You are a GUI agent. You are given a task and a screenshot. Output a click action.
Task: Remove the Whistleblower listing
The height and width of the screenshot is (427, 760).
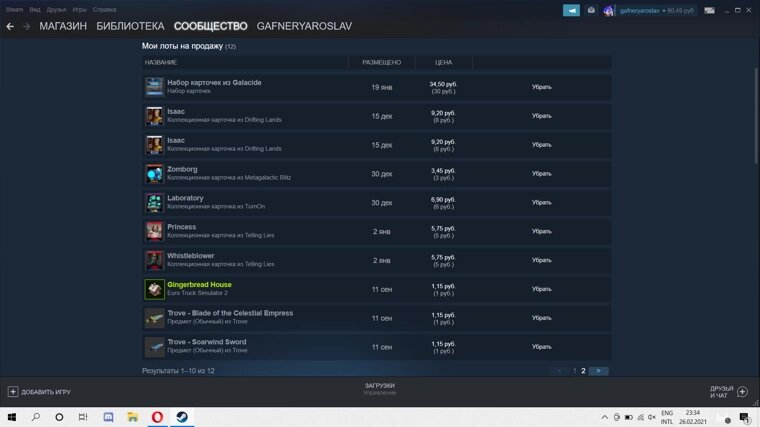pyautogui.click(x=541, y=260)
